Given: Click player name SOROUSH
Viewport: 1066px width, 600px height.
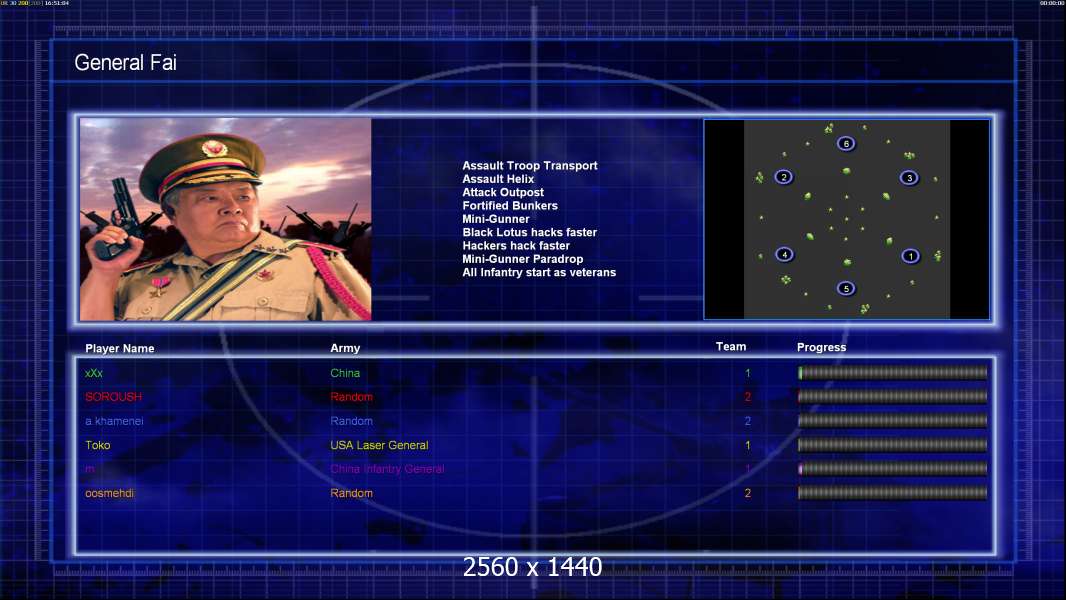Looking at the screenshot, I should (x=114, y=397).
